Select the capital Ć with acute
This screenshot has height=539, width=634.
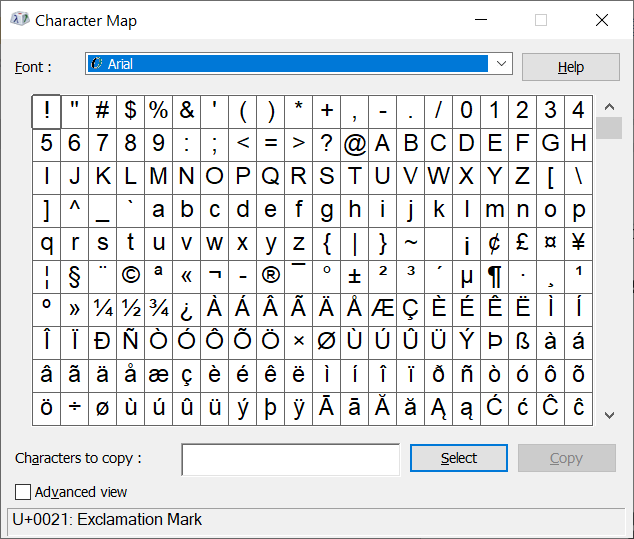[495, 409]
